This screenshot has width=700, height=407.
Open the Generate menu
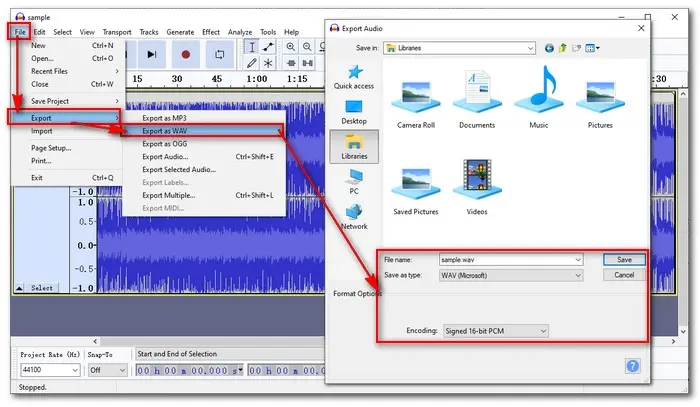click(180, 32)
